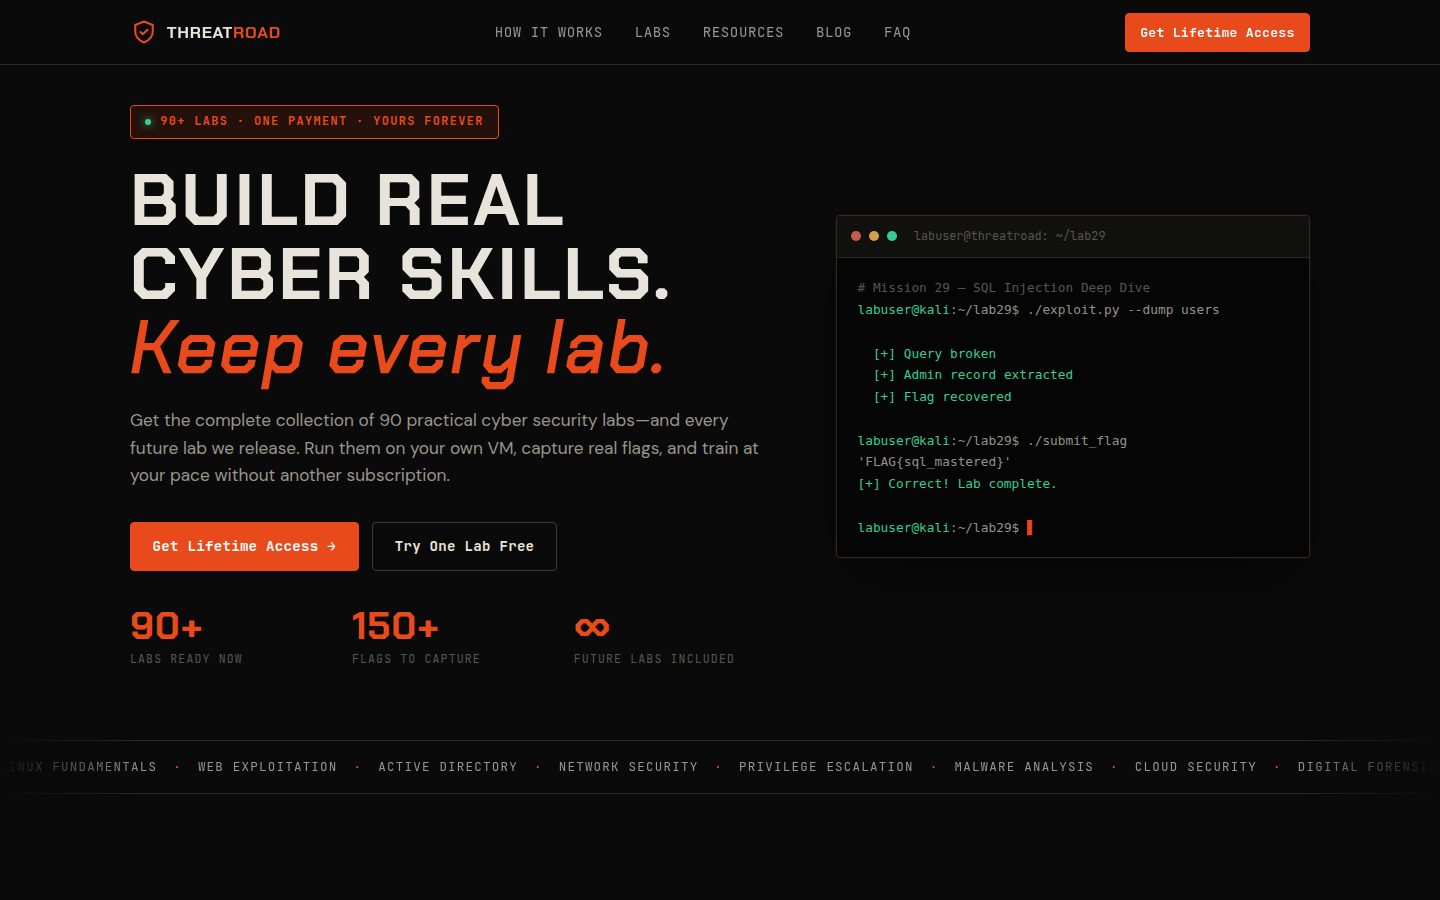Viewport: 1440px width, 900px height.
Task: Click the Flags to Capture label
Action: tap(416, 659)
